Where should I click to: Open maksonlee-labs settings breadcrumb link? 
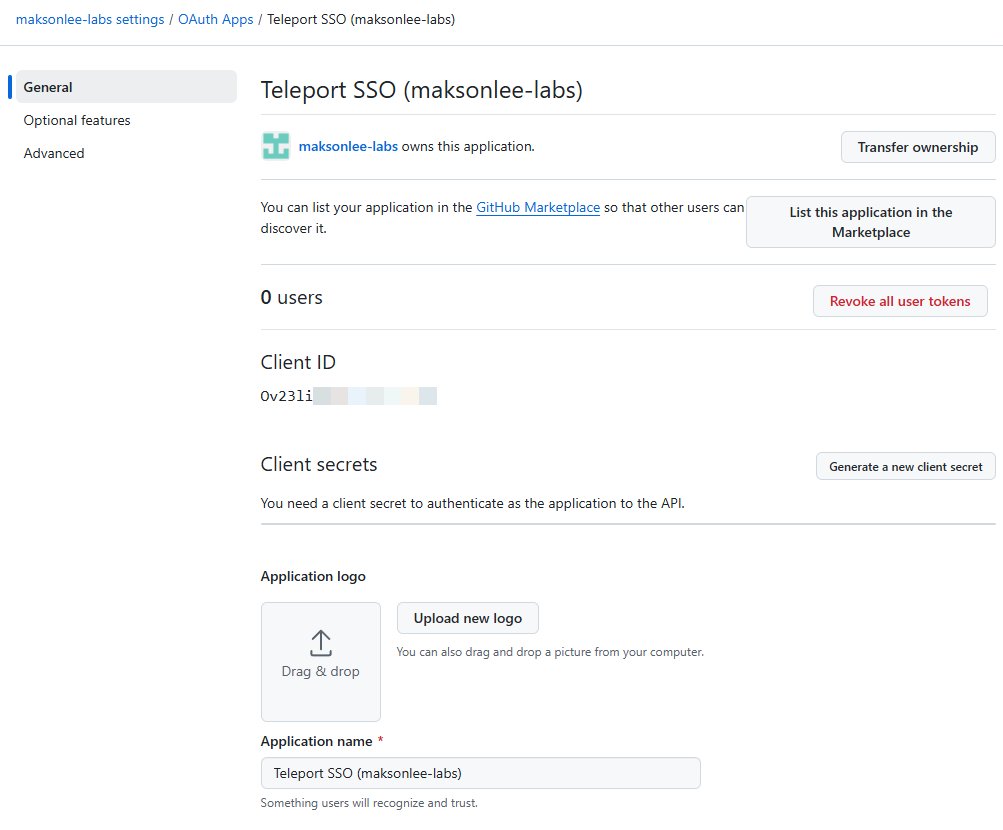click(x=90, y=19)
